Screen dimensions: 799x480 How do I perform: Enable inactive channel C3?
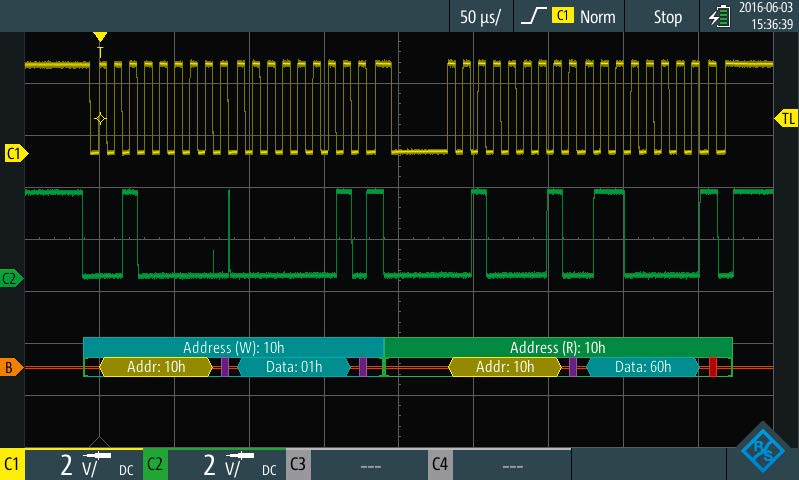coord(297,465)
